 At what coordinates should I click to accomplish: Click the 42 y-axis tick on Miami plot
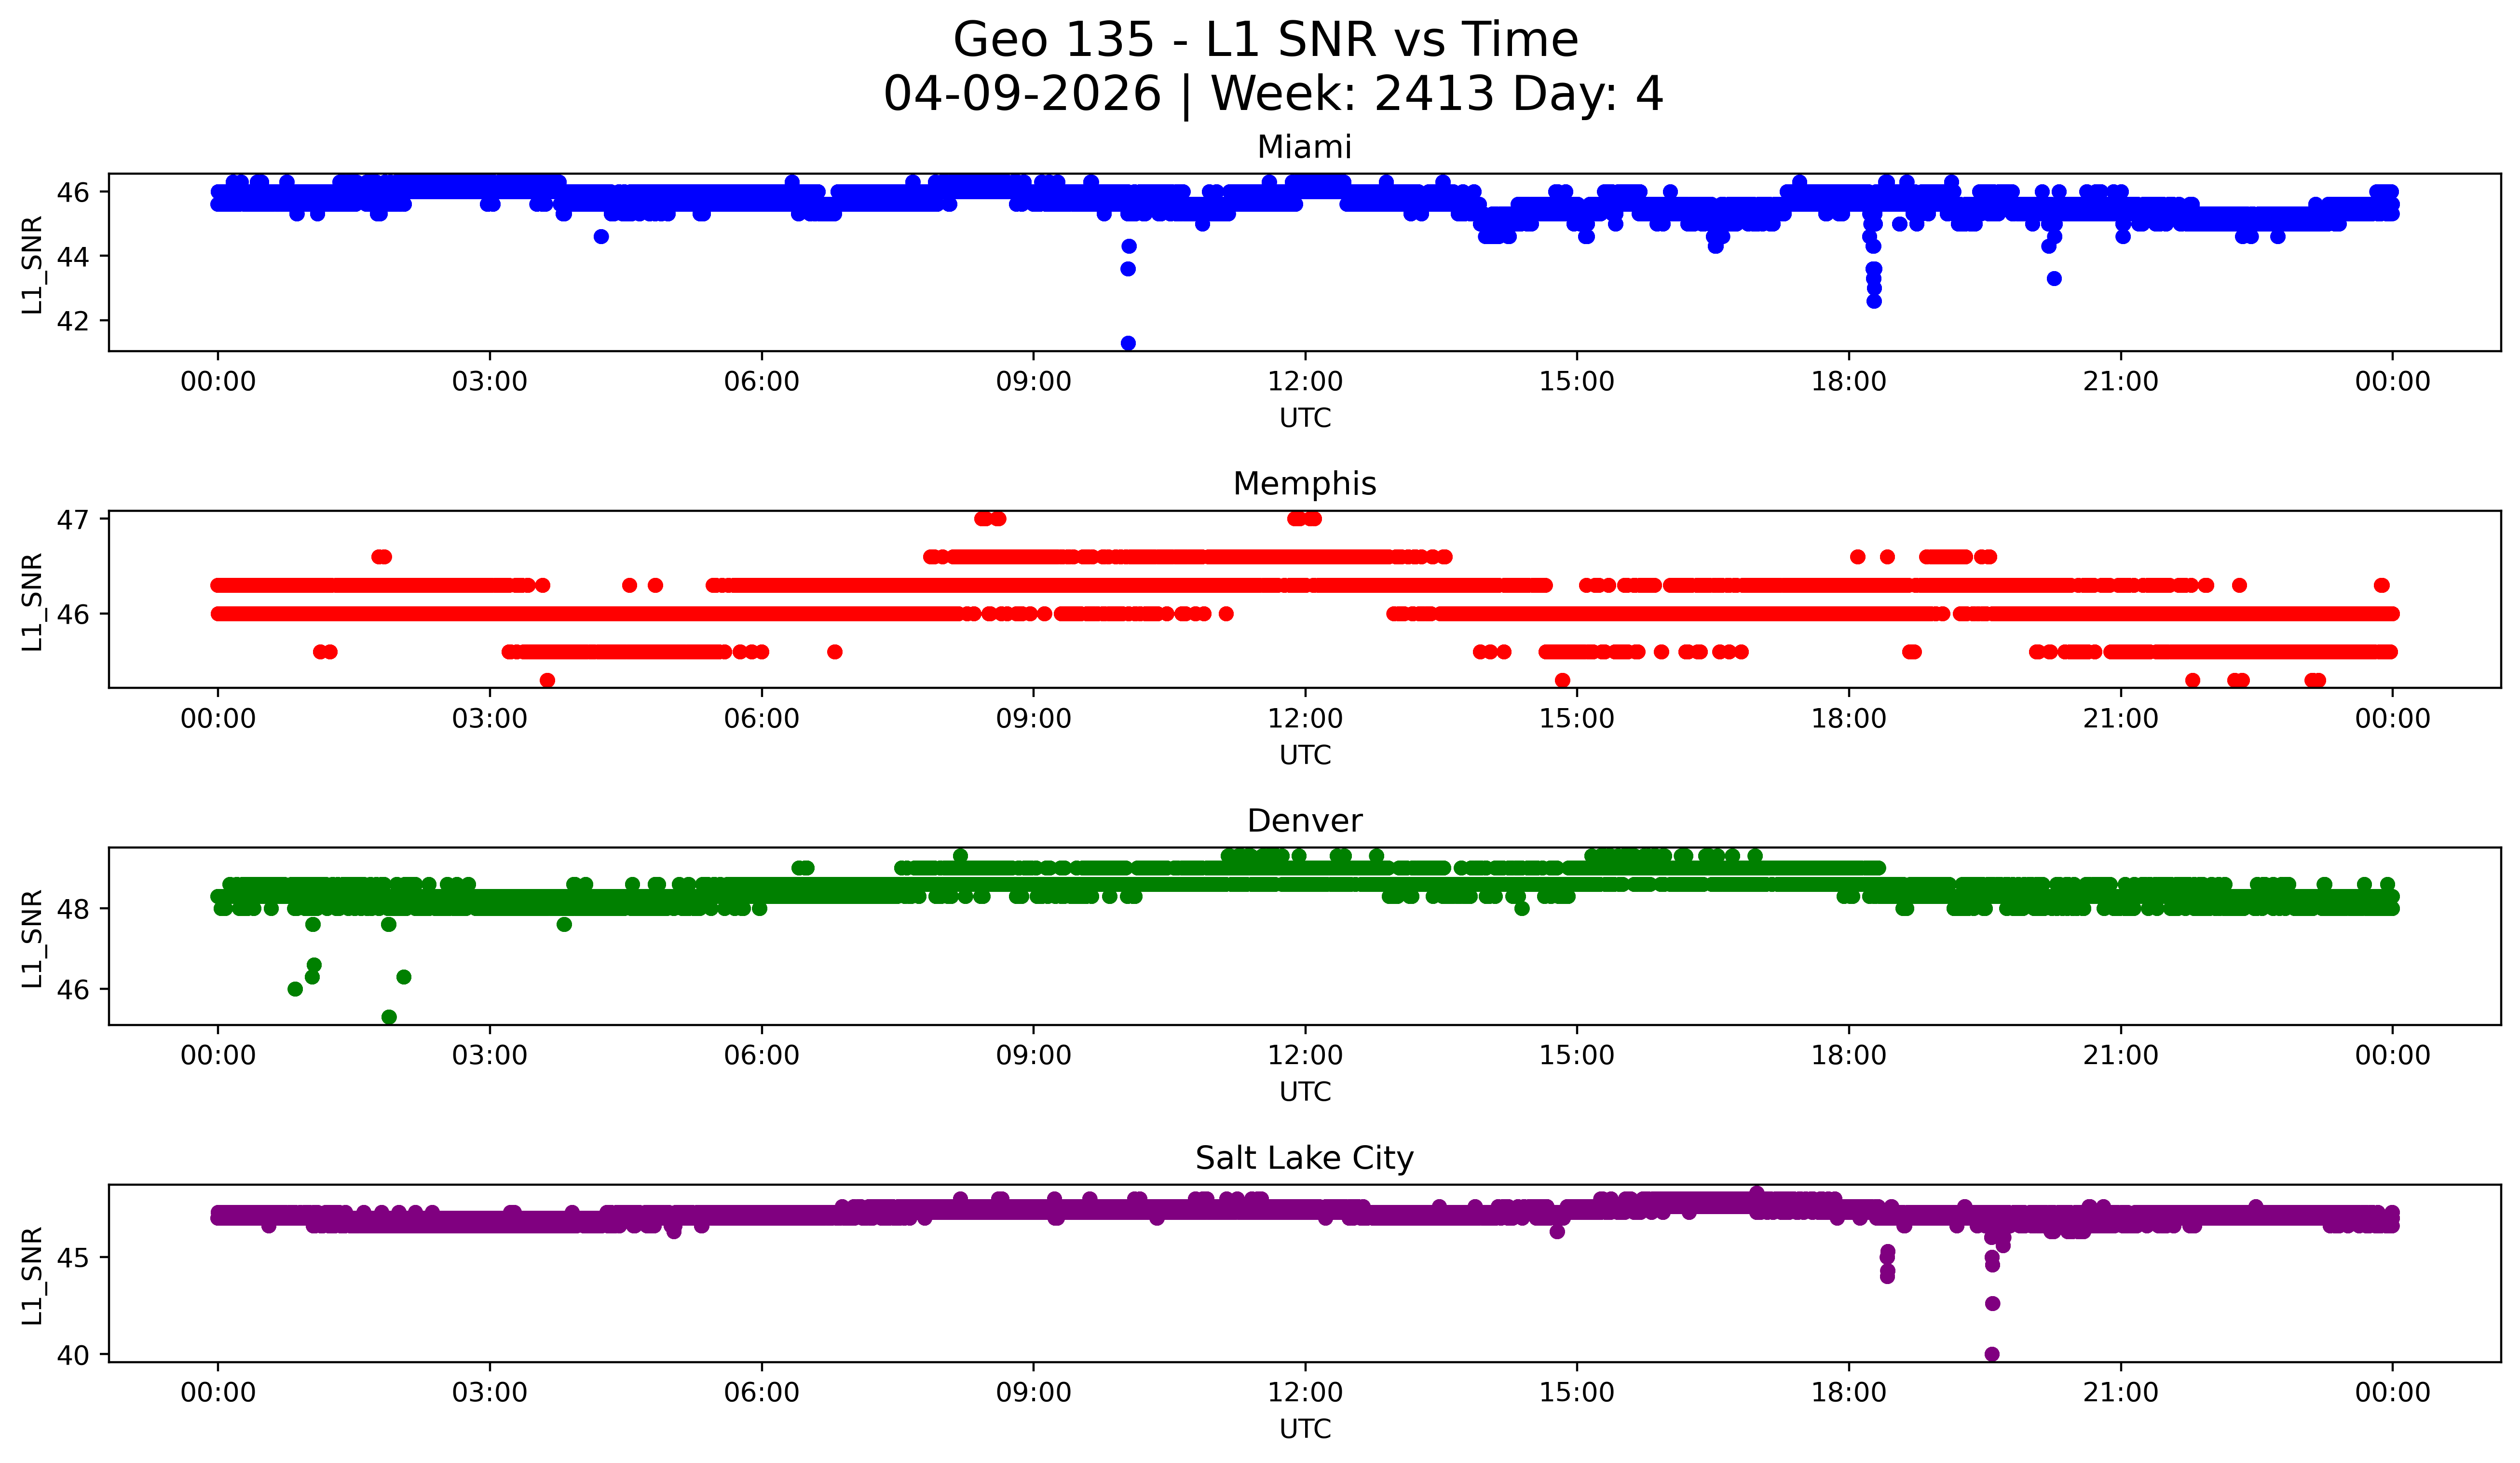(x=74, y=321)
